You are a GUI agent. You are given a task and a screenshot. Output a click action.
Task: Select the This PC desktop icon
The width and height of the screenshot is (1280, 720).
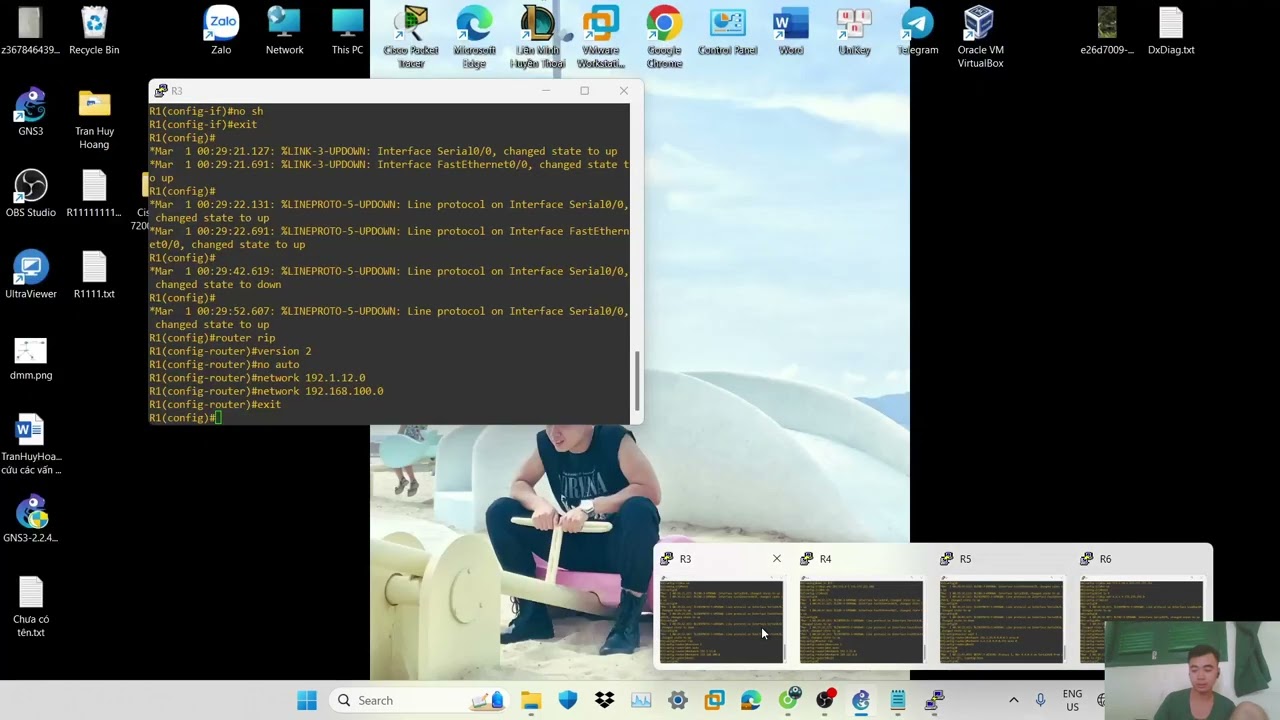(x=347, y=31)
